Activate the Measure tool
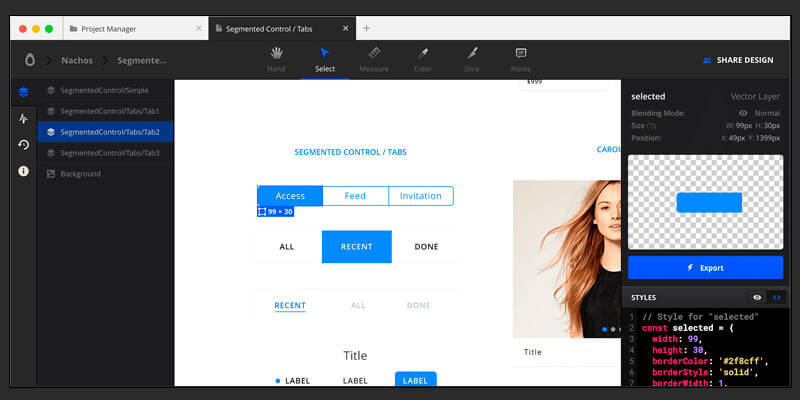The image size is (800, 400). click(x=374, y=59)
